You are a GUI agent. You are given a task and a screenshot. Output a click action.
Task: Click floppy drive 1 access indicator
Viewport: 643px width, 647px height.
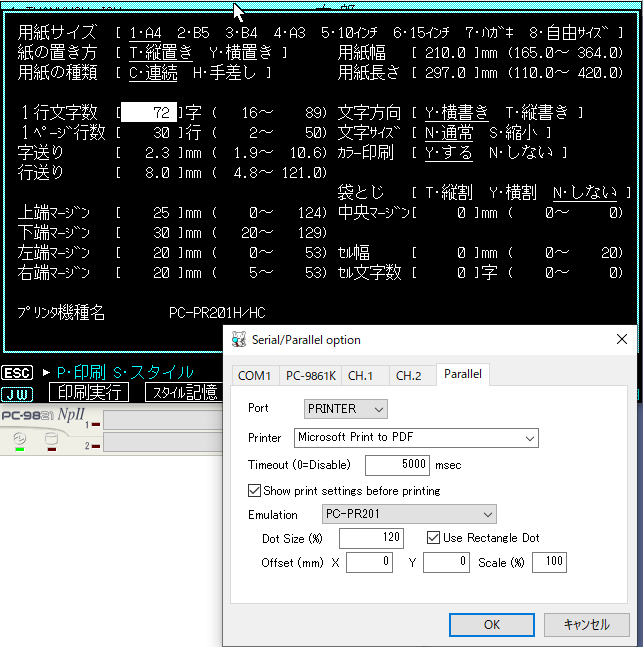tap(95, 424)
